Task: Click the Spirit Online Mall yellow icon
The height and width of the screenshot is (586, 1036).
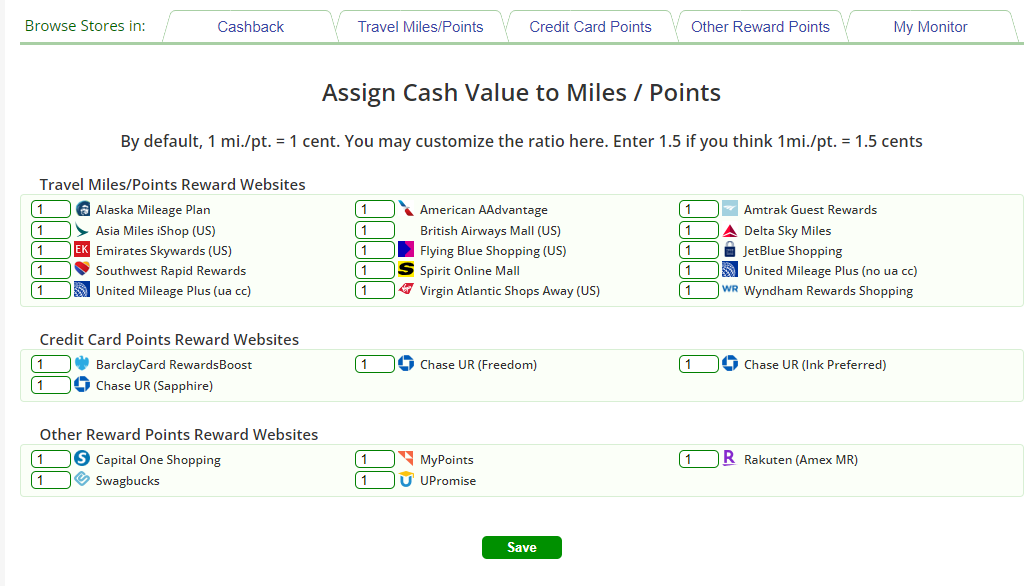Action: 406,270
